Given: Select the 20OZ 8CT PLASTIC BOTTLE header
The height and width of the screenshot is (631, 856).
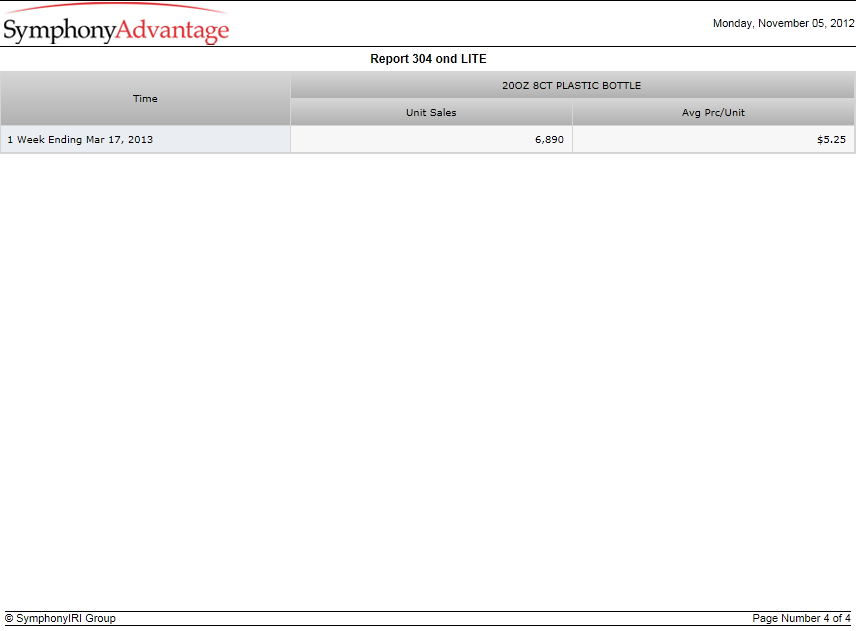Looking at the screenshot, I should [572, 86].
